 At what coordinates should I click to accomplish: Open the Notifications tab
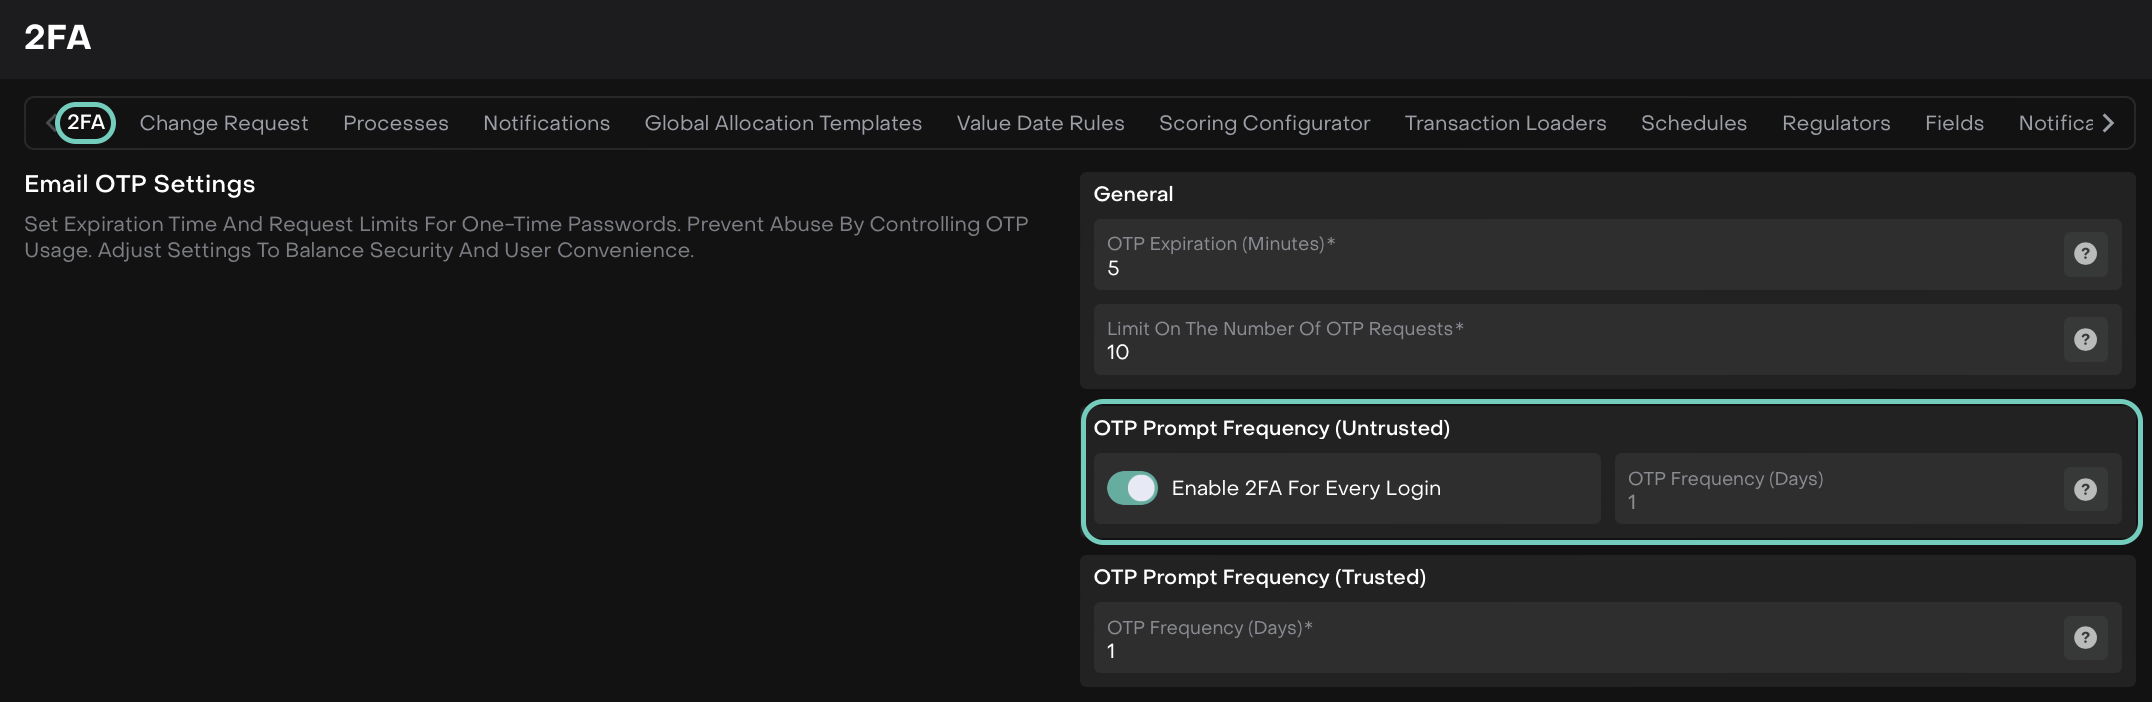point(546,123)
